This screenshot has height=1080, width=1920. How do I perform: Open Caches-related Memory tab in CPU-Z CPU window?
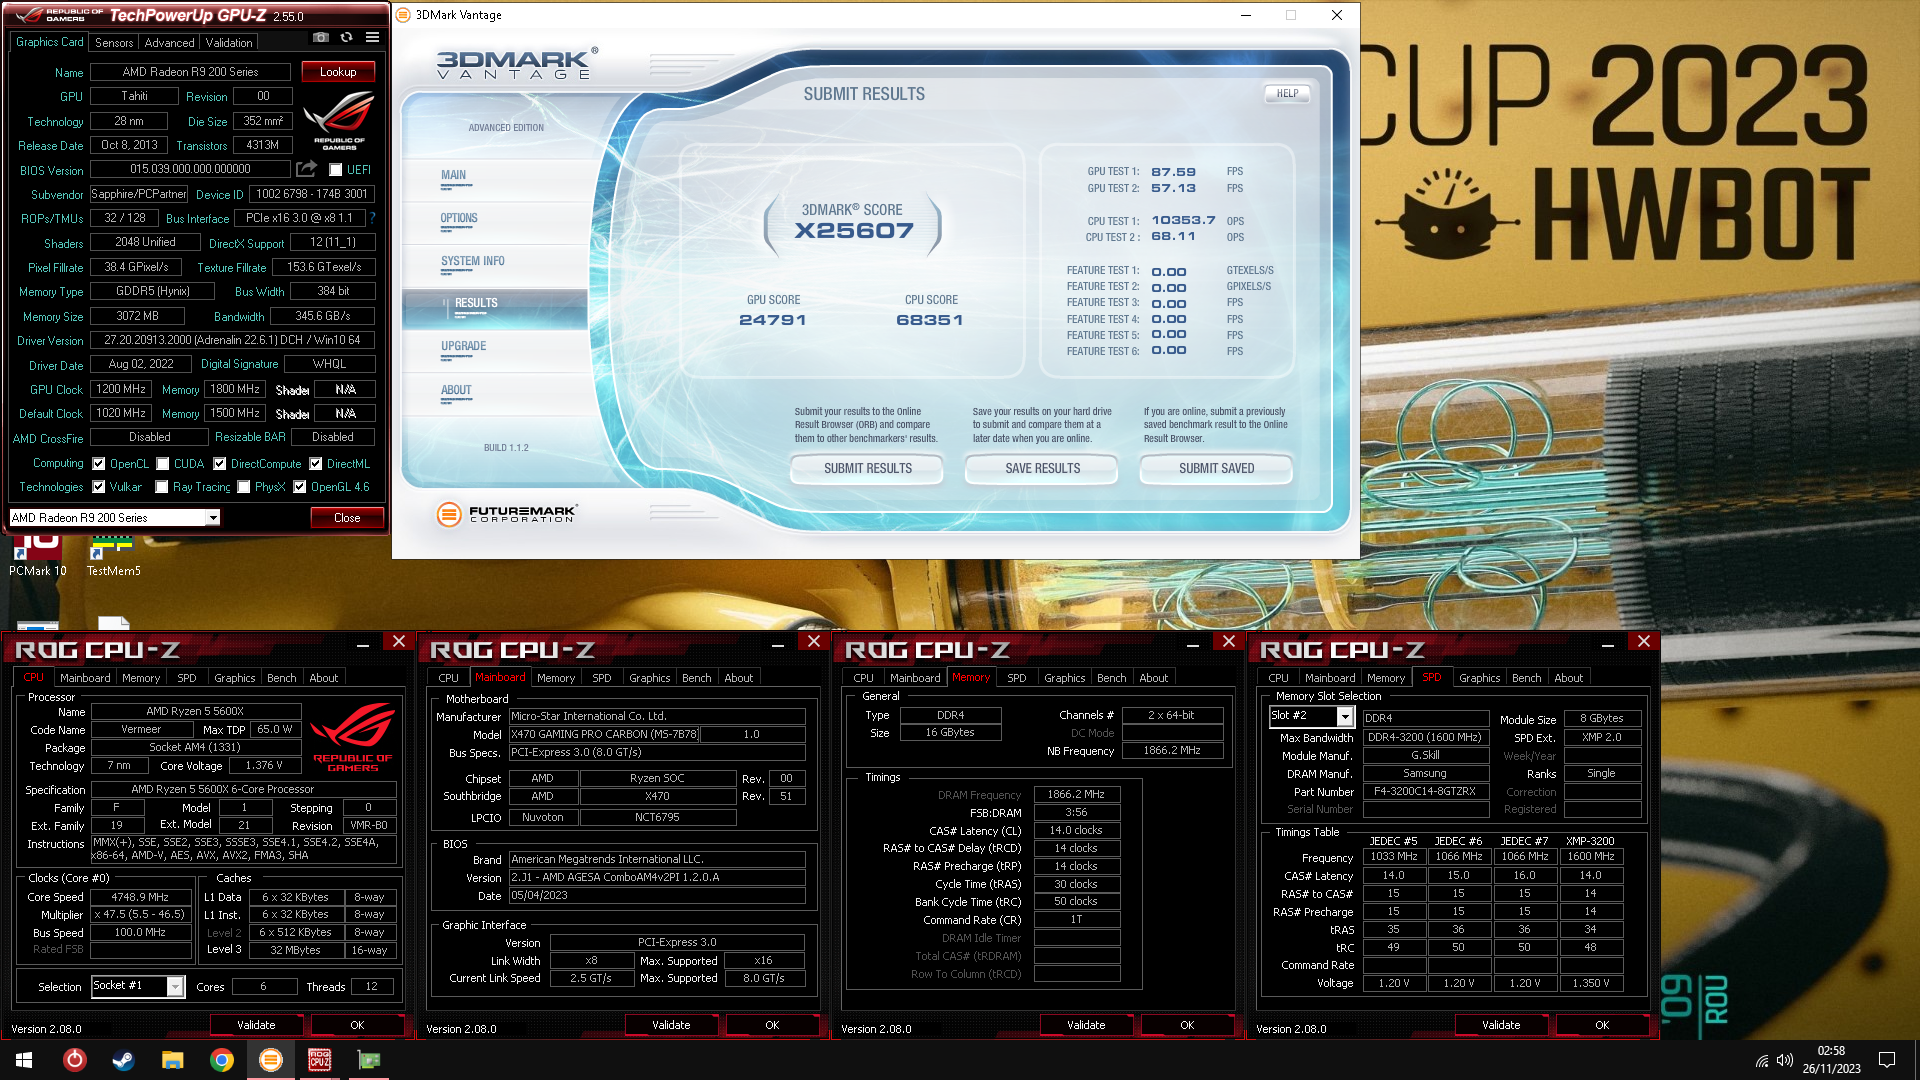[141, 678]
